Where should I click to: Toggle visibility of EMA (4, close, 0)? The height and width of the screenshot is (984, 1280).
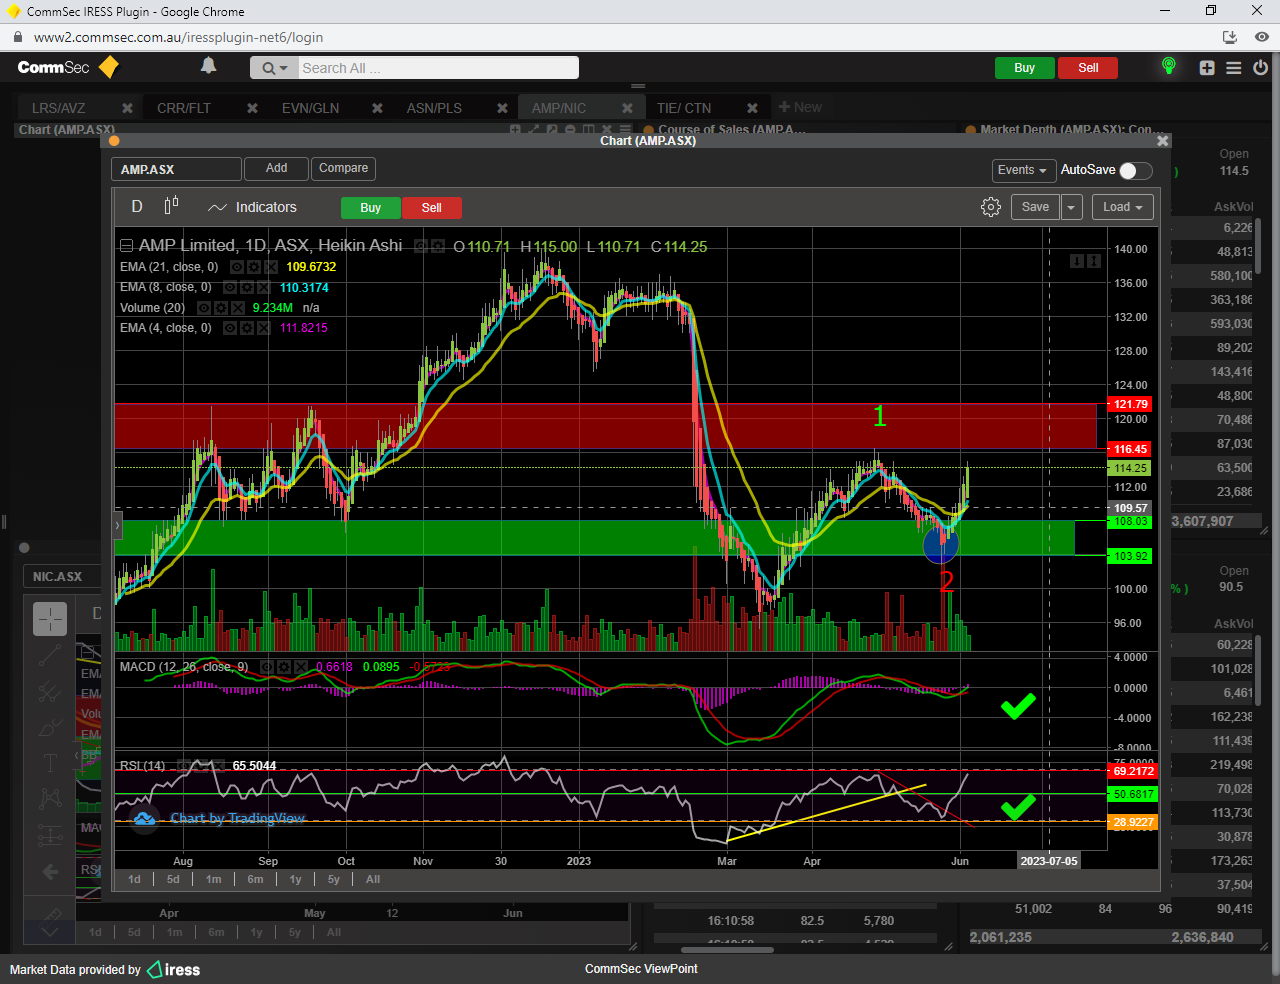230,328
